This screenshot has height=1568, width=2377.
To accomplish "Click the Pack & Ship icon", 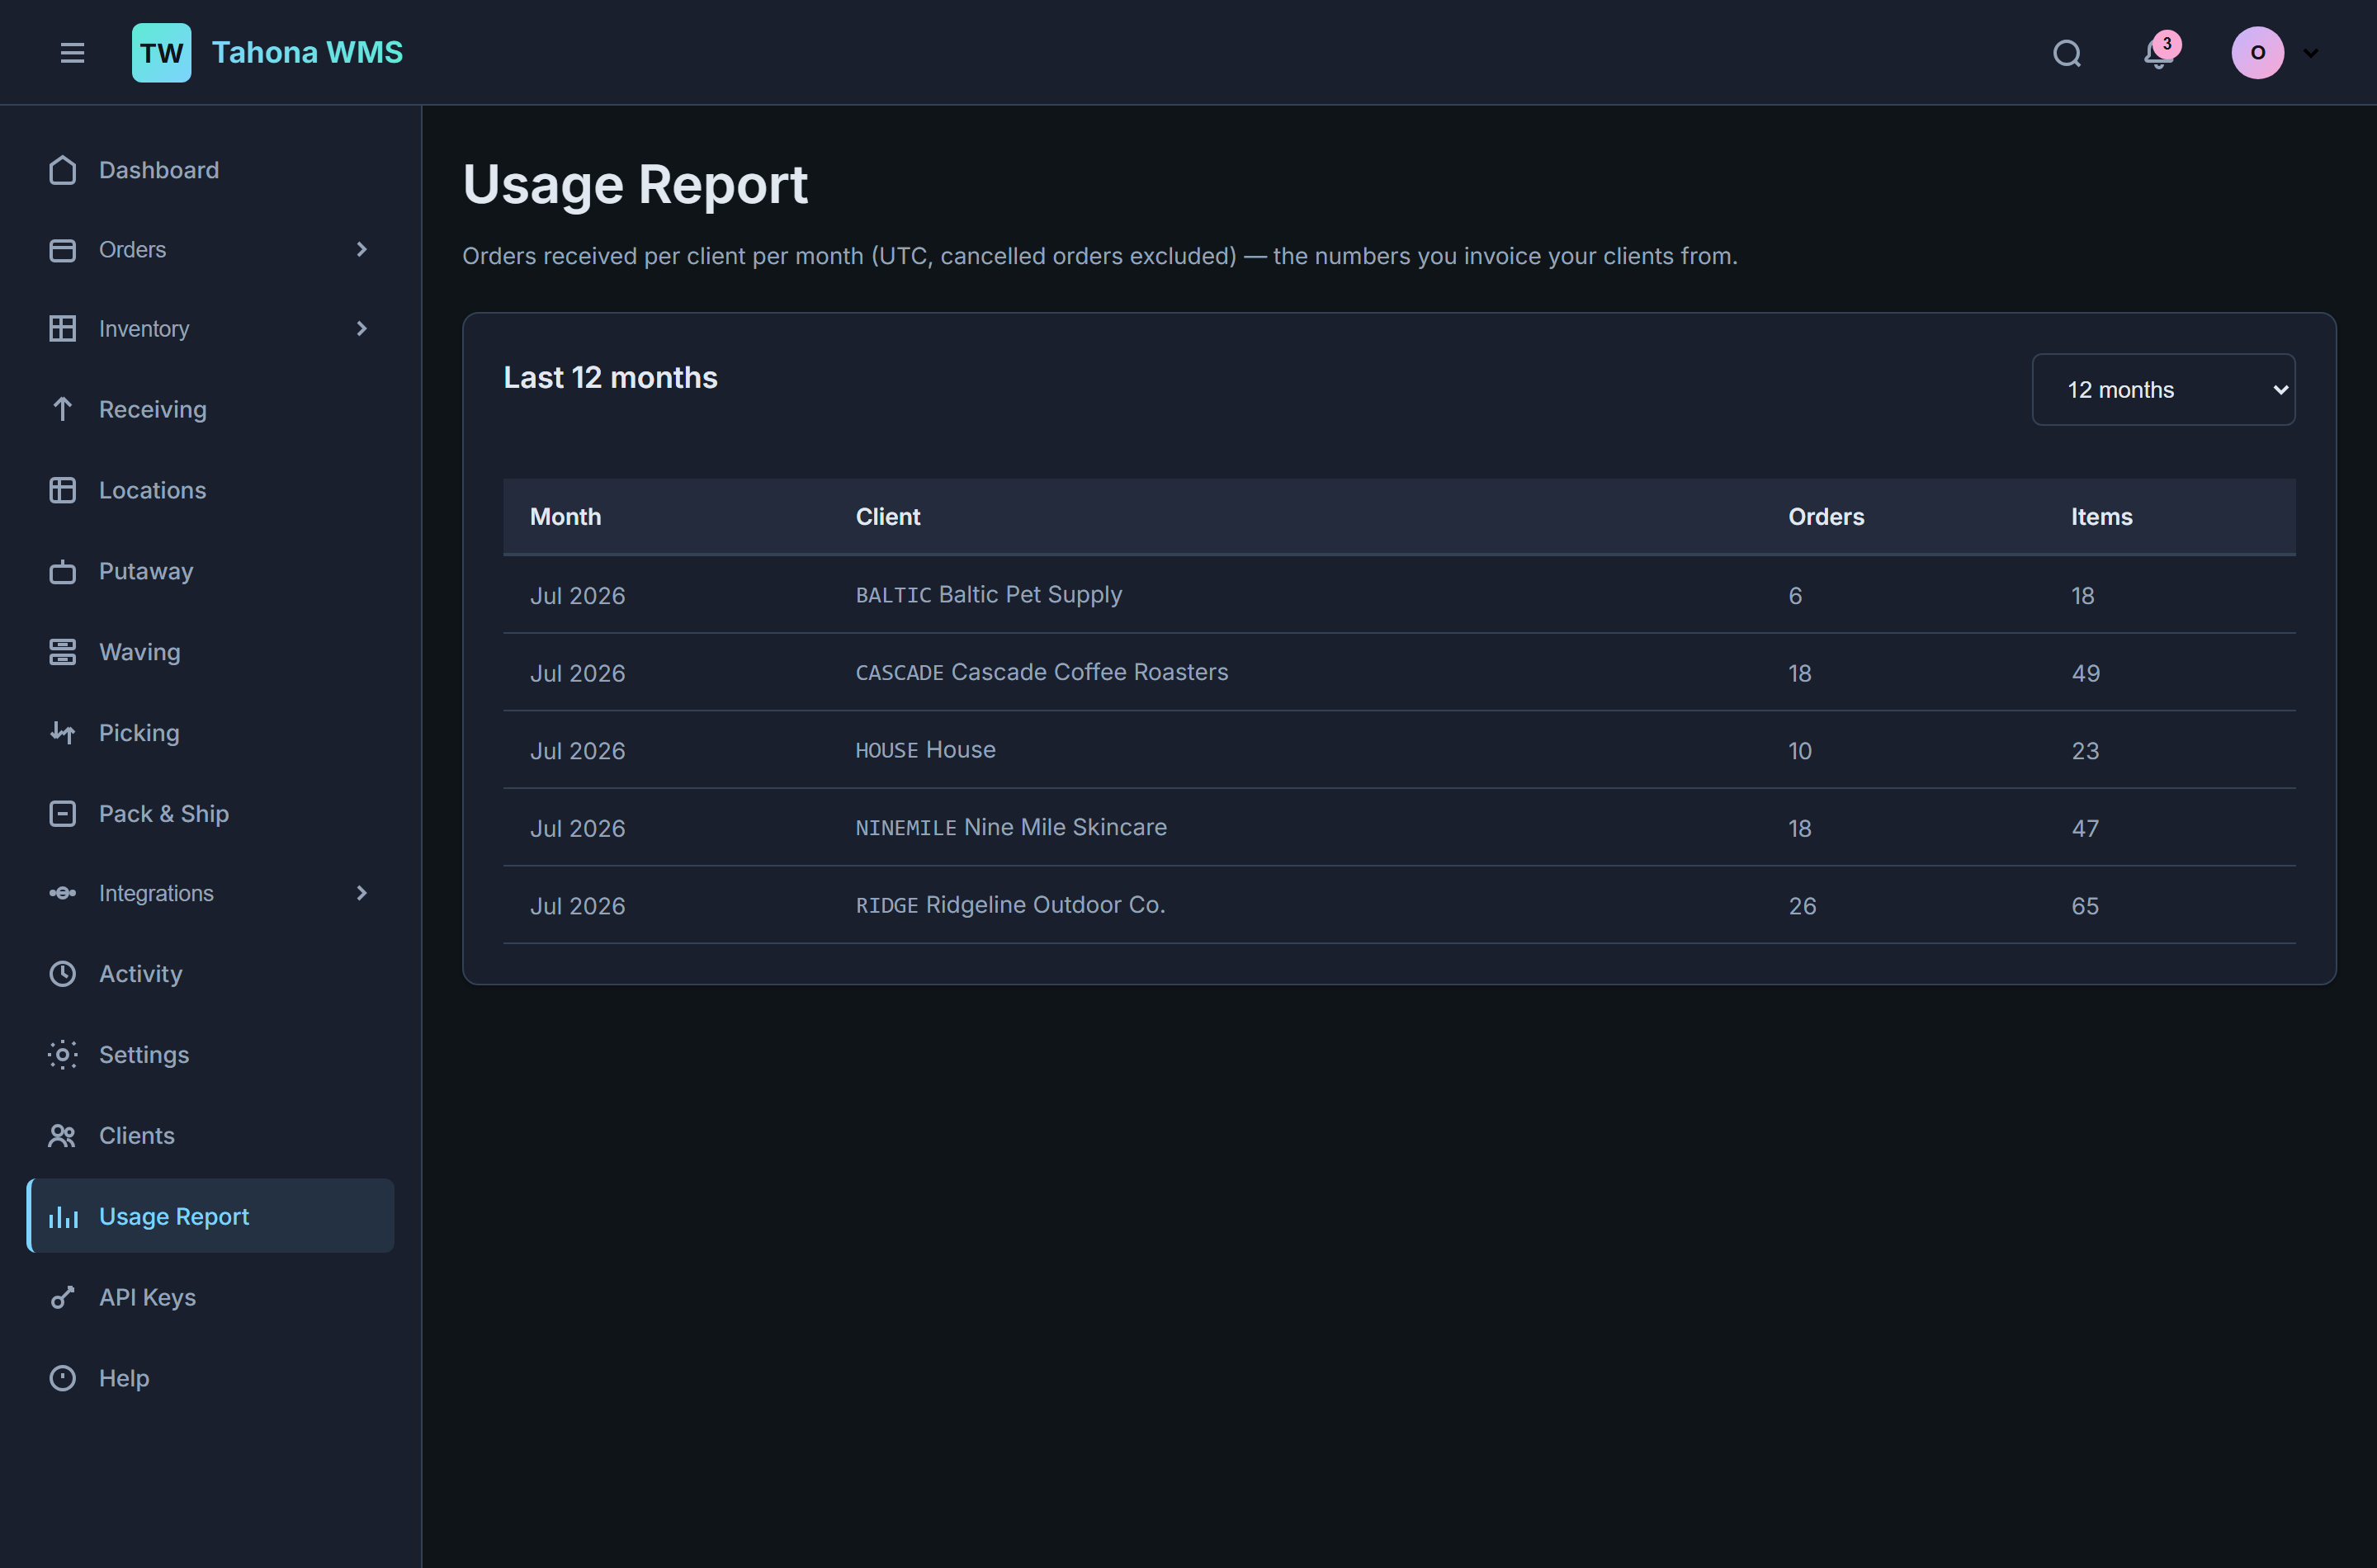I will [63, 814].
